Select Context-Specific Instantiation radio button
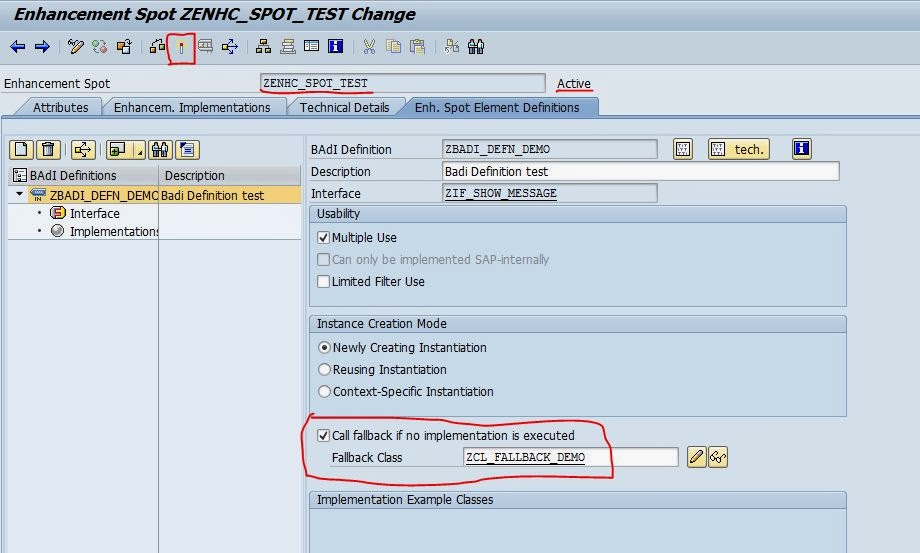This screenshot has width=920, height=553. point(324,391)
